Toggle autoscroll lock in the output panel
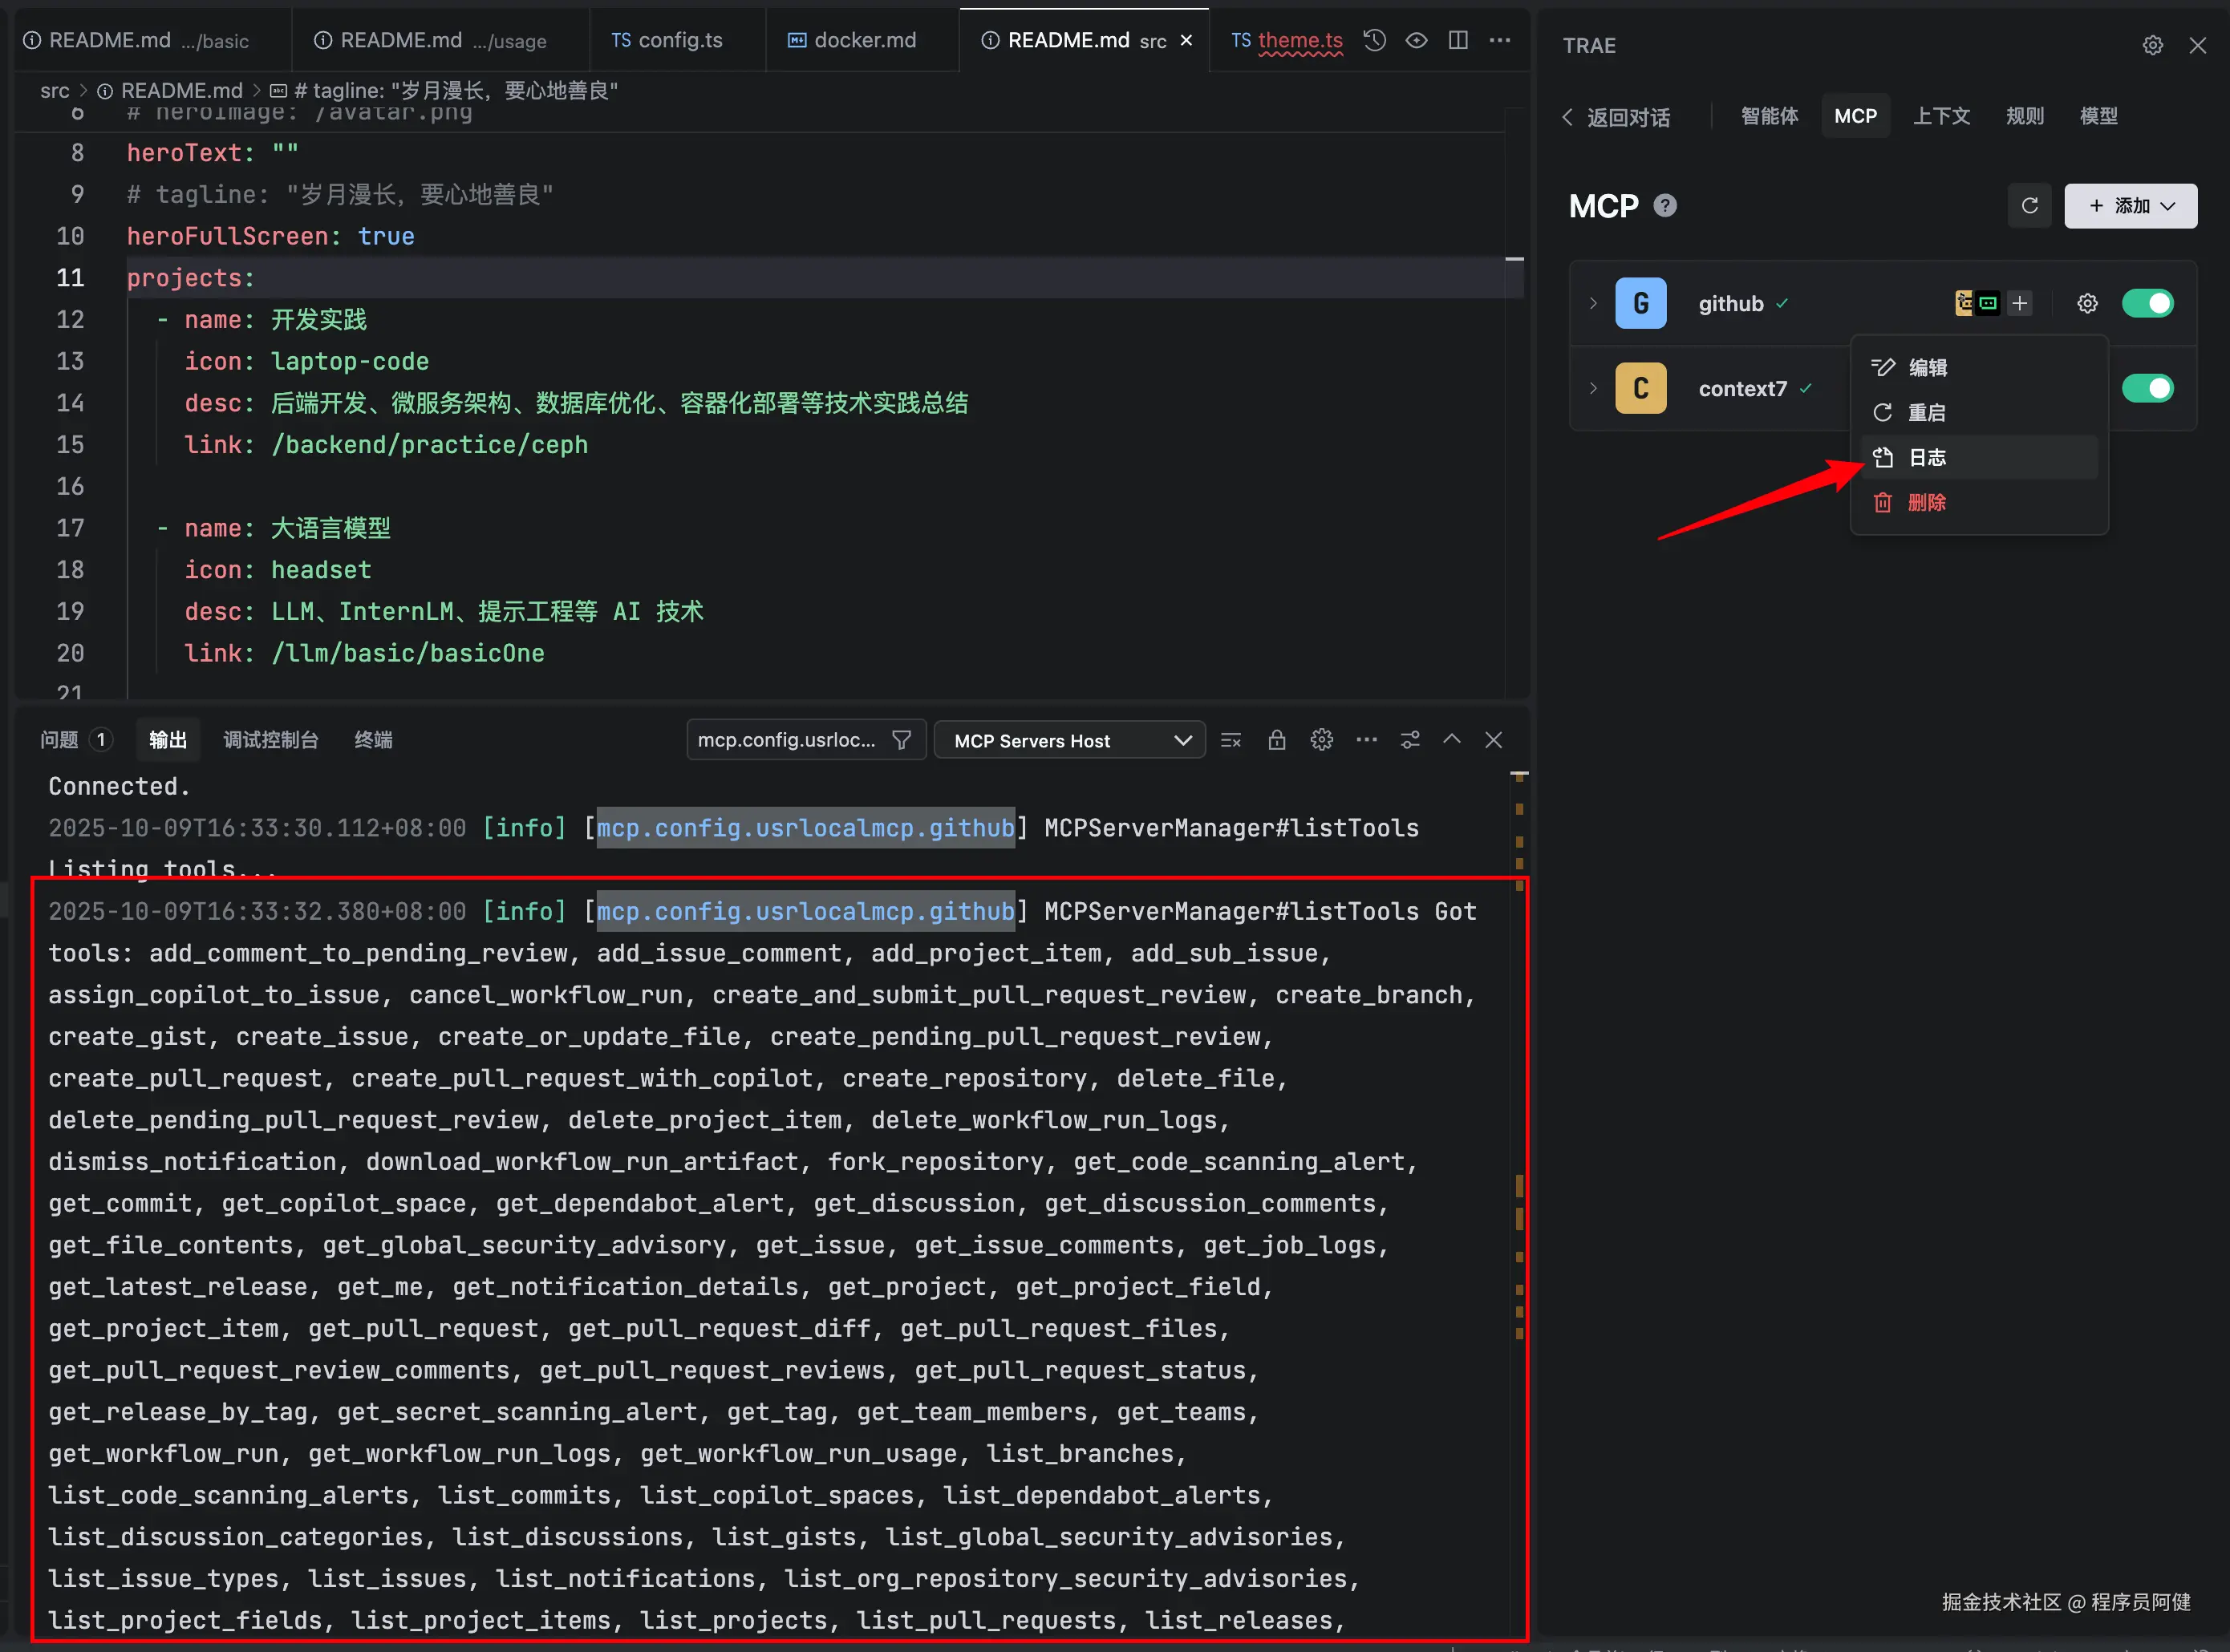2230x1652 pixels. (x=1277, y=740)
